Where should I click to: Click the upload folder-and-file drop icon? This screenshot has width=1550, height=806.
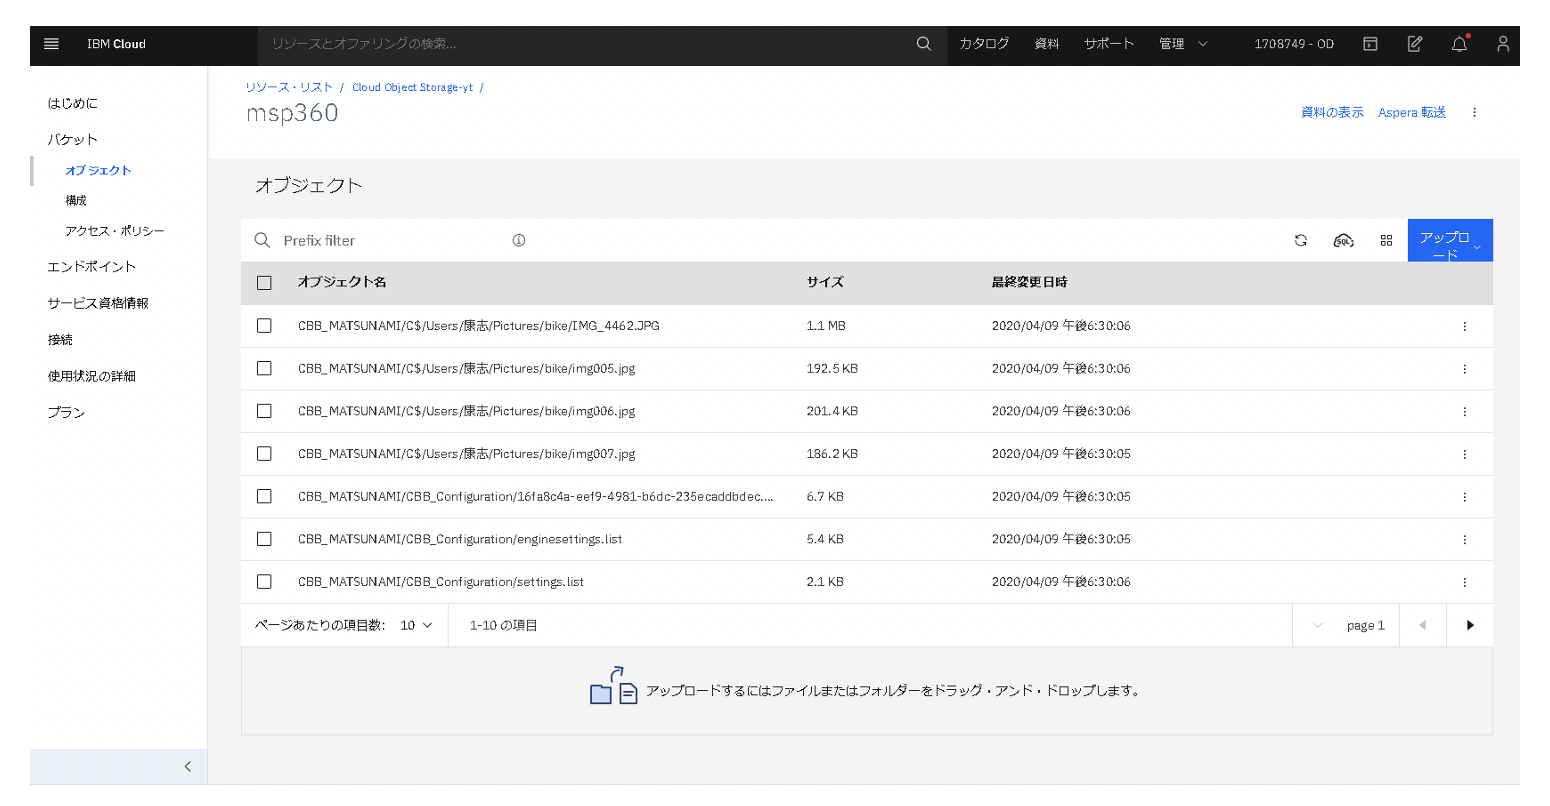pos(613,687)
